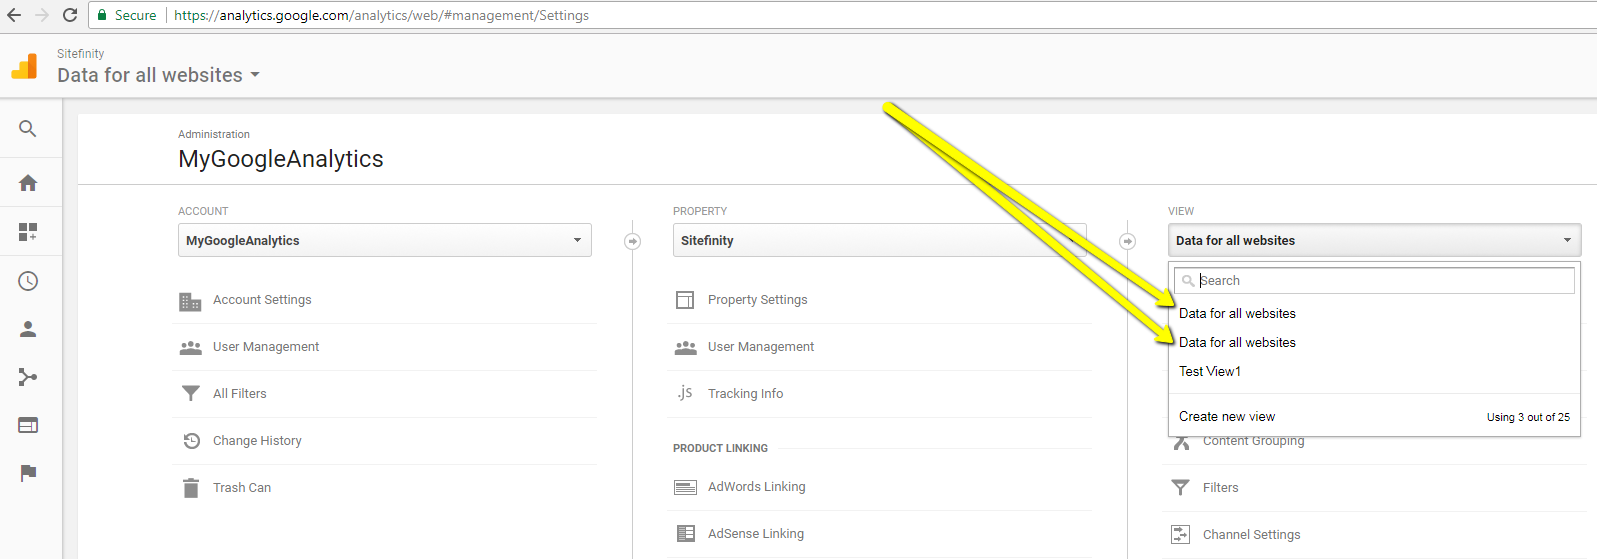
Task: Click the PRODUCT LINKING section label
Action: (720, 448)
